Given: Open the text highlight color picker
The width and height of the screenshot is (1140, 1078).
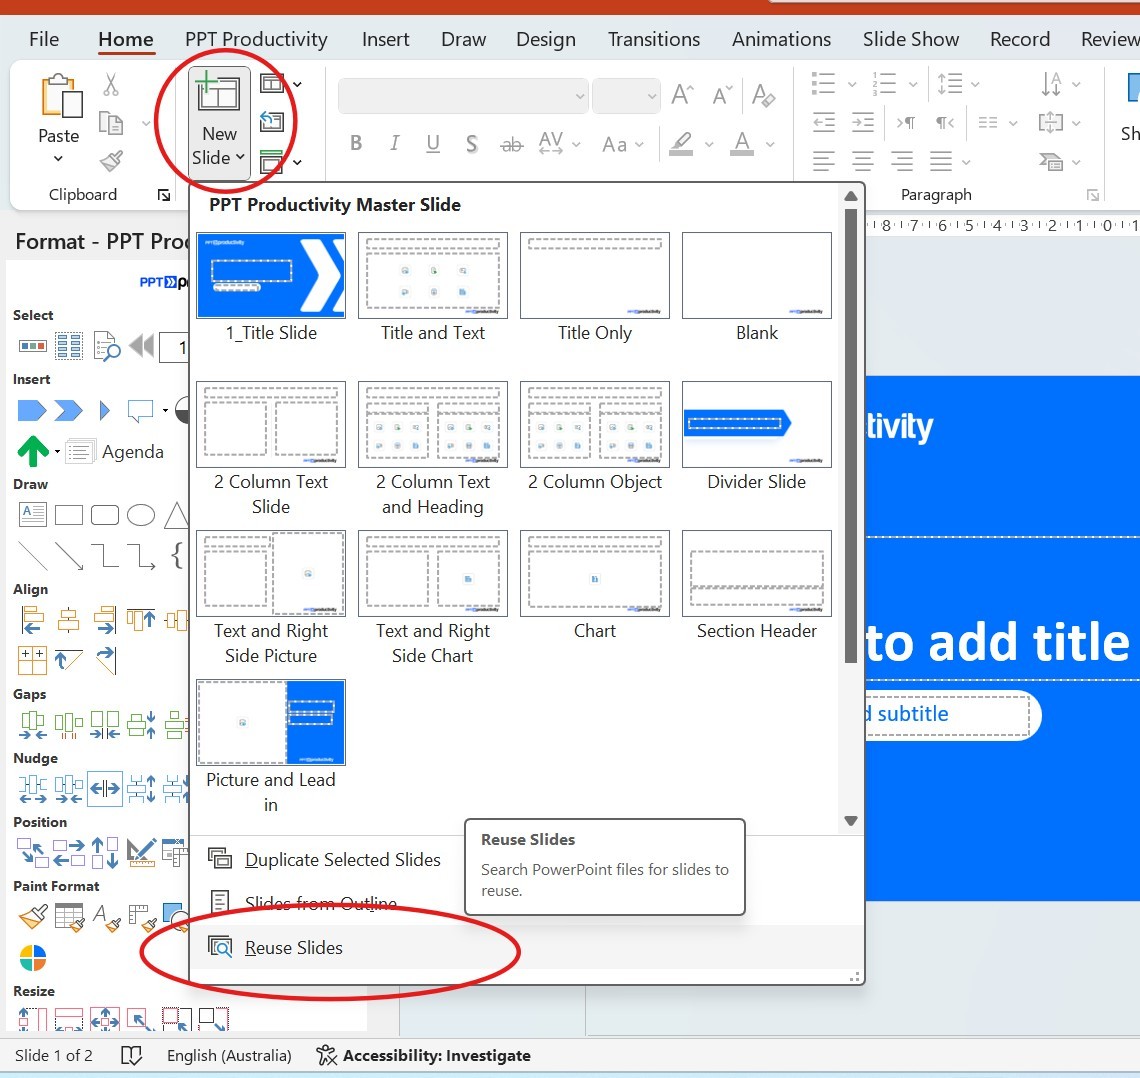Looking at the screenshot, I should point(710,144).
